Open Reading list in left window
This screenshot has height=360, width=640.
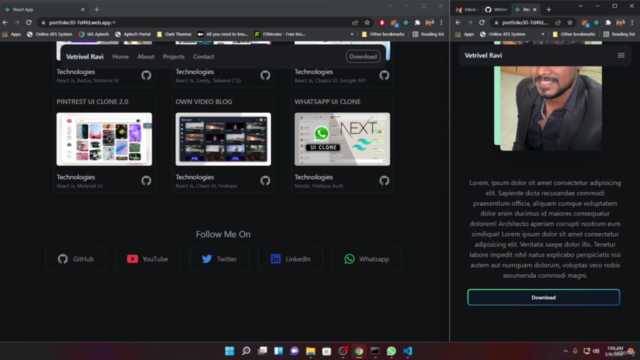[428, 34]
